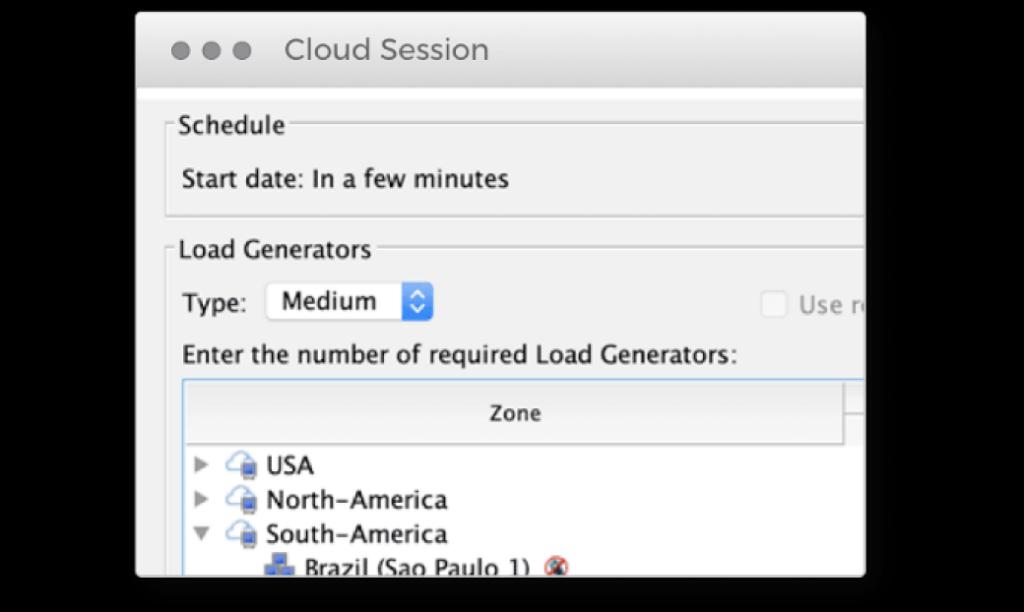
Task: Click the Zone column header
Action: click(515, 413)
